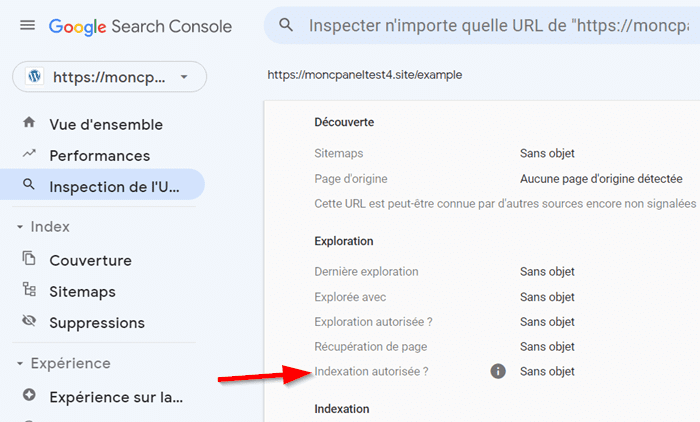Click the search icon beside Inspection de l'URL
The height and width of the screenshot is (422, 700).
pyautogui.click(x=29, y=184)
